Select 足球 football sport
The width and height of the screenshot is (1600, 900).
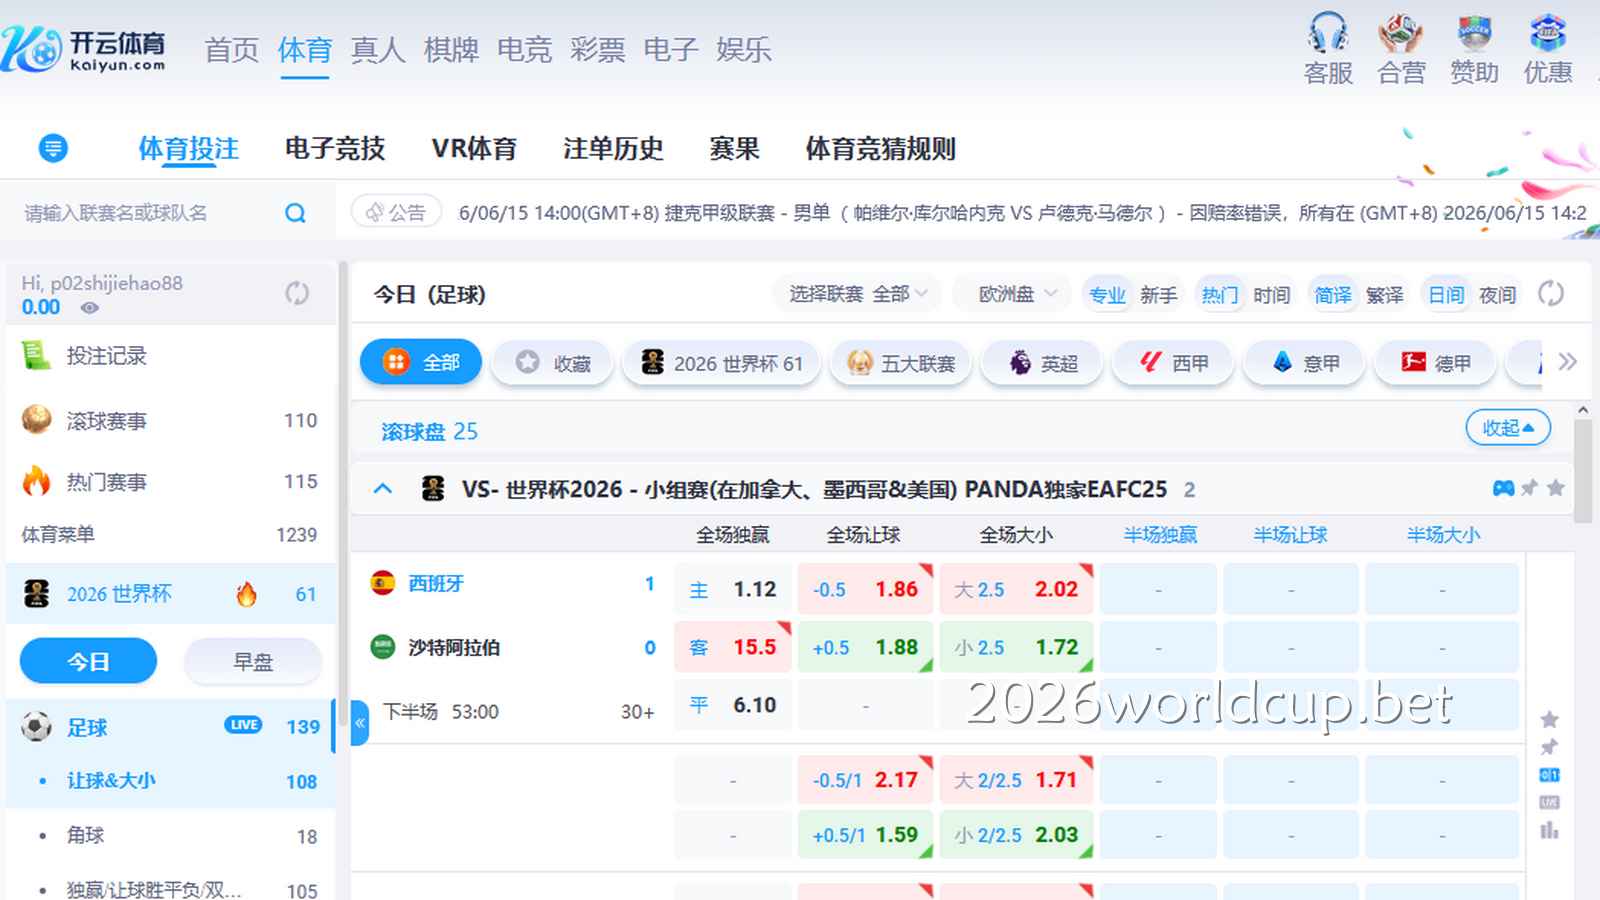170,727
